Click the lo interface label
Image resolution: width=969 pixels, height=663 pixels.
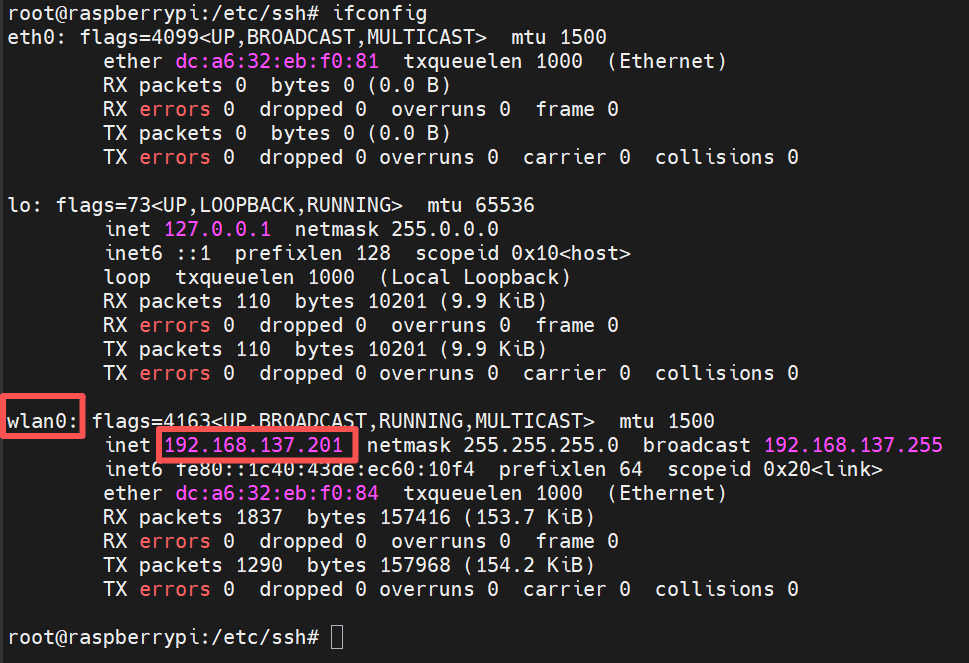pos(23,205)
